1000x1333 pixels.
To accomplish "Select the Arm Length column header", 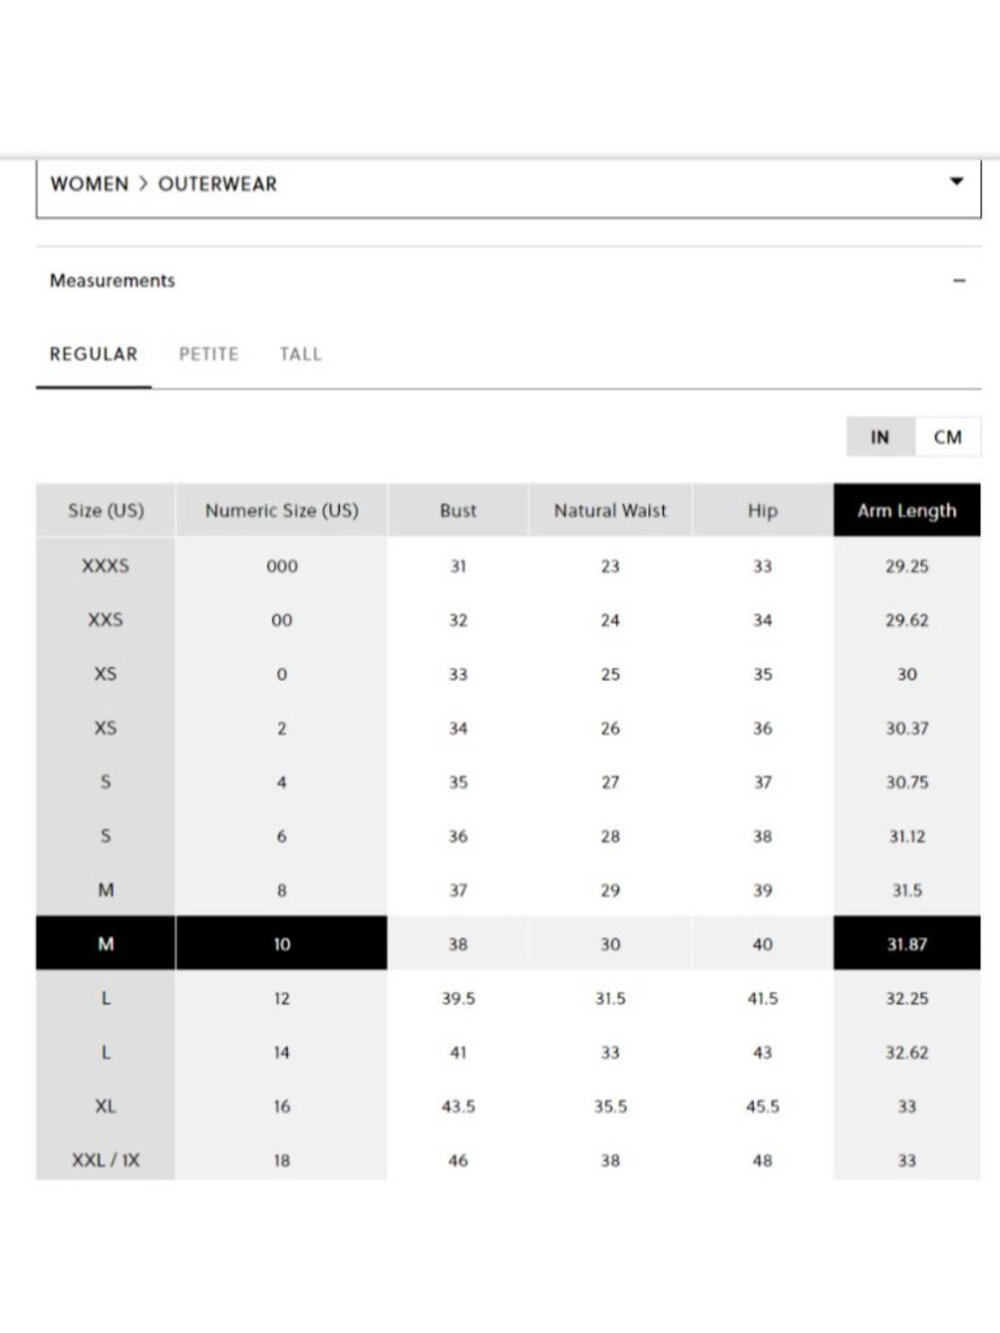I will [907, 510].
